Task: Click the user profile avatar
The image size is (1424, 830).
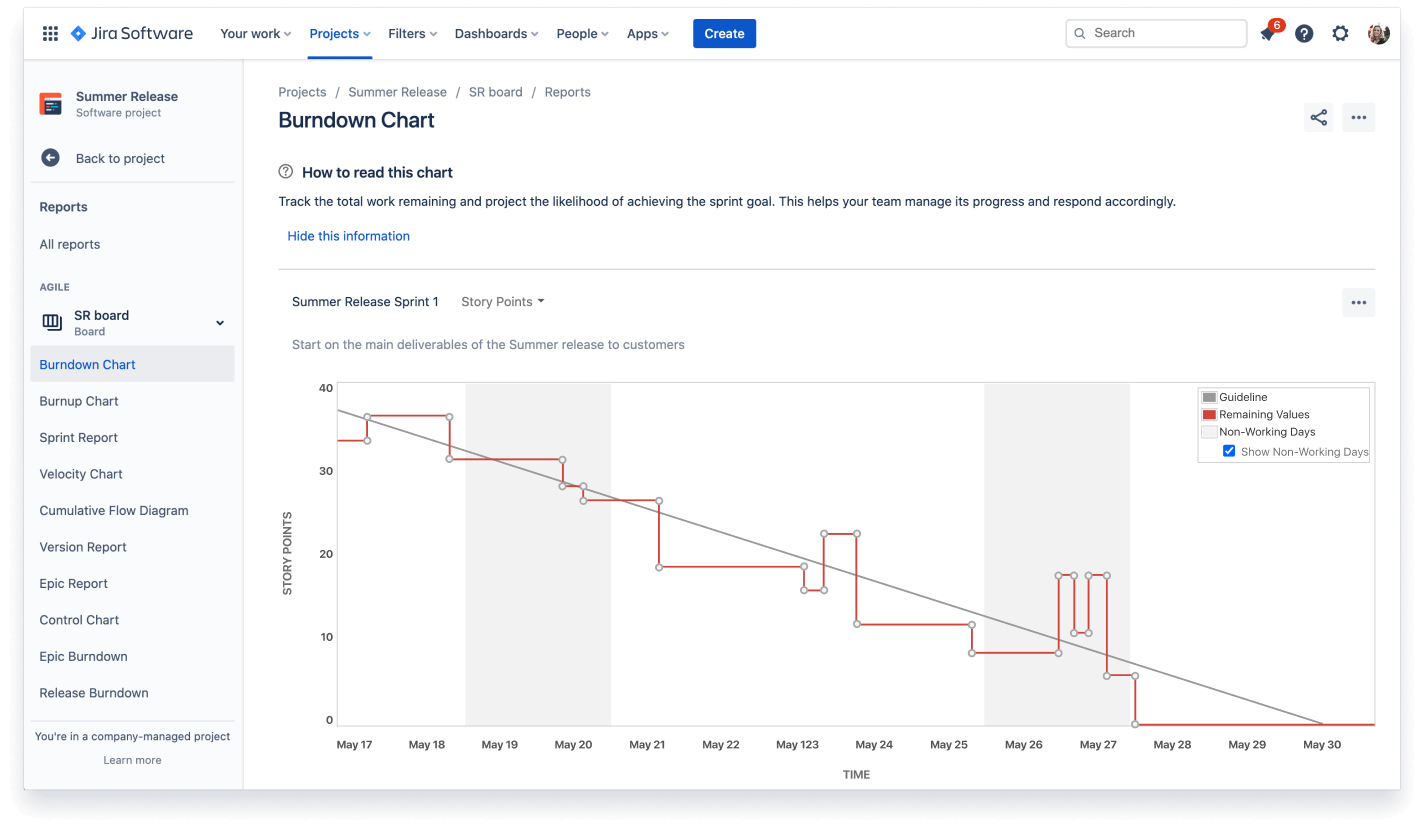Action: coord(1378,34)
